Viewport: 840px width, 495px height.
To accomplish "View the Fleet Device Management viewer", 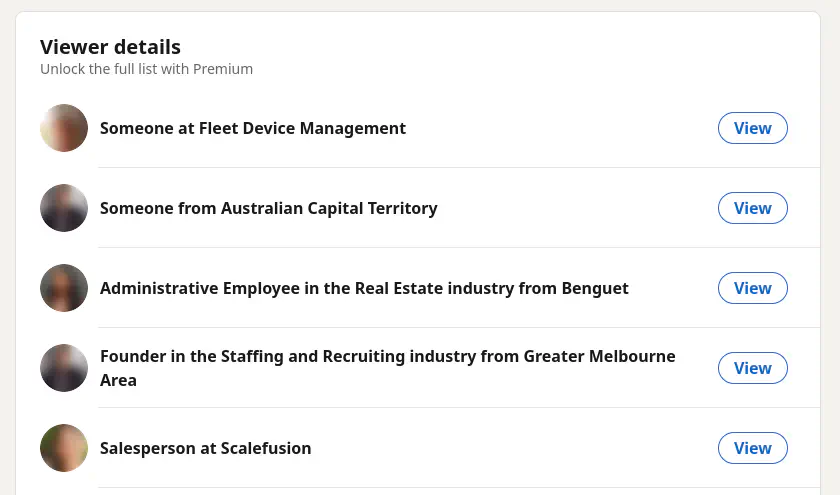I will (752, 128).
